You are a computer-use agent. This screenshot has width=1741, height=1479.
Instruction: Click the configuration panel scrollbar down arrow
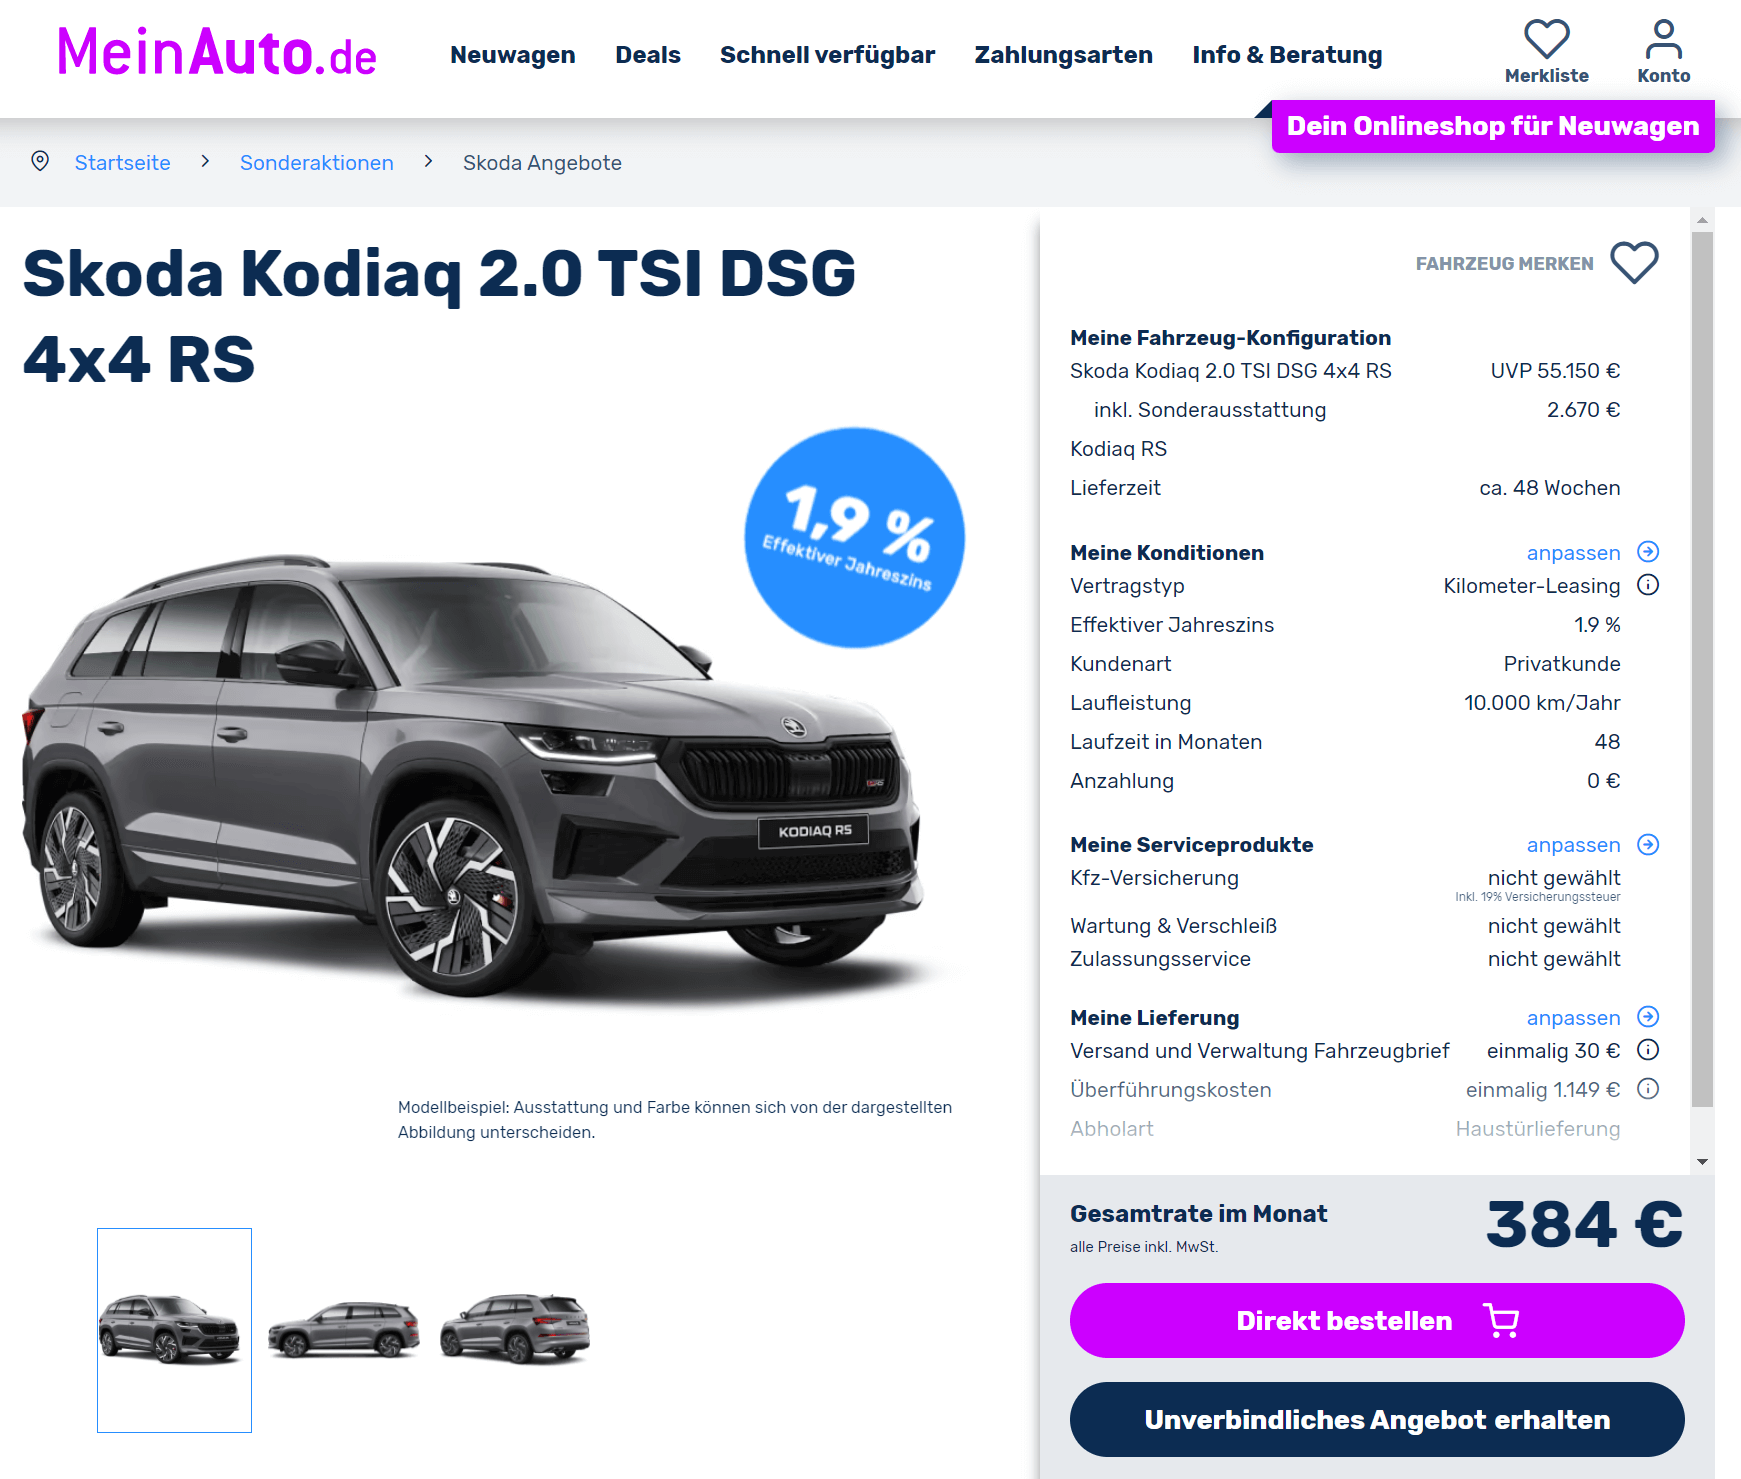coord(1702,1162)
